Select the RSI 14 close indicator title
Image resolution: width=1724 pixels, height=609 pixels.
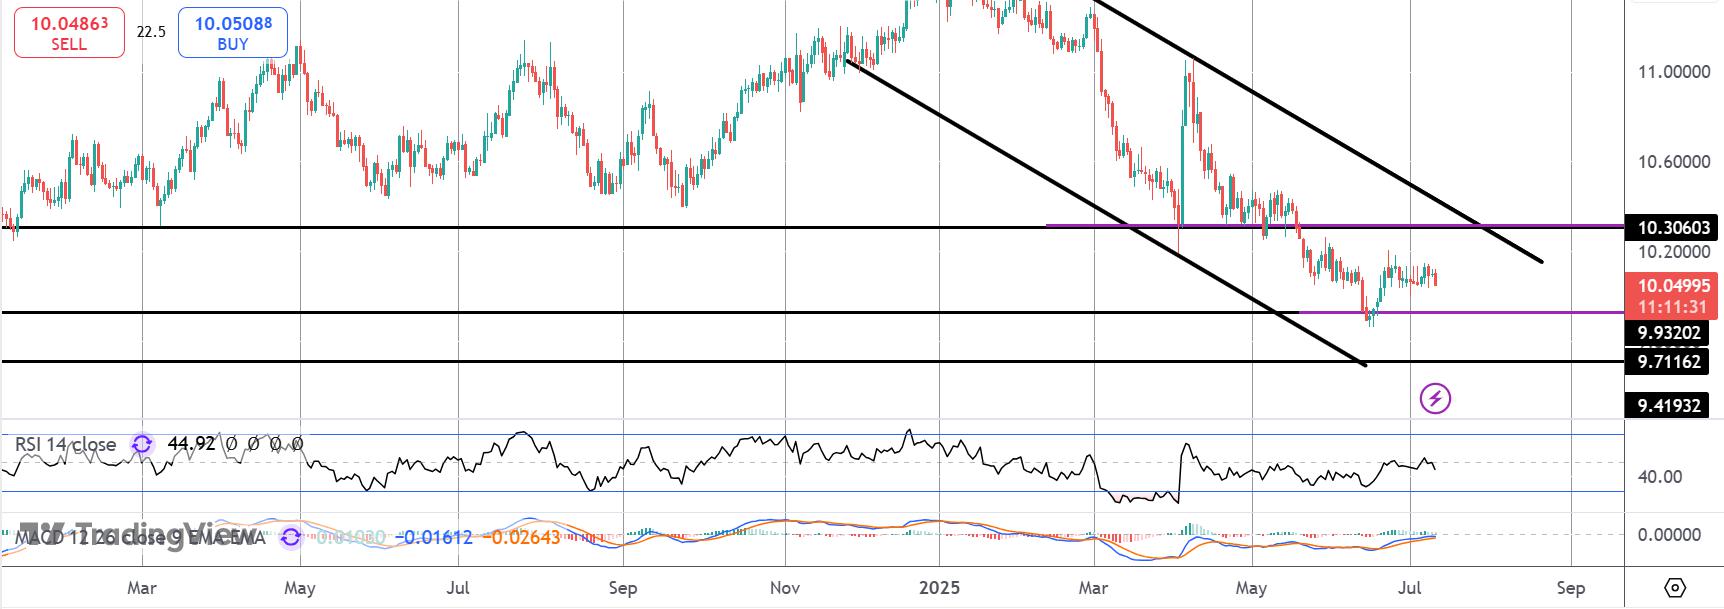pos(65,444)
